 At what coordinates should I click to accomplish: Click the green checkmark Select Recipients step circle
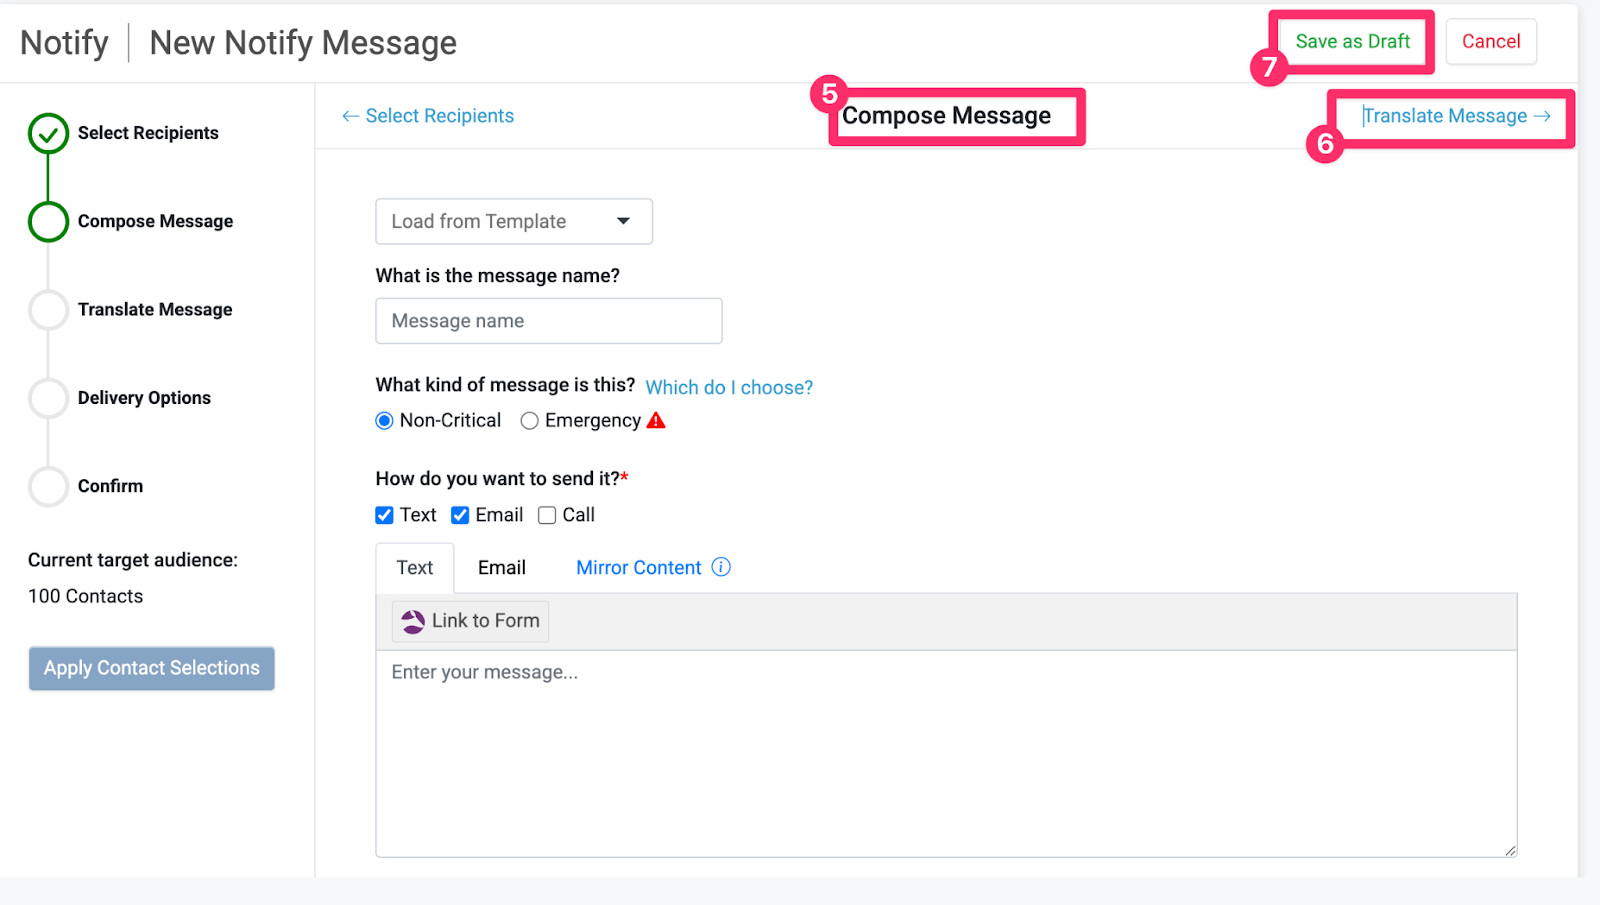48,133
